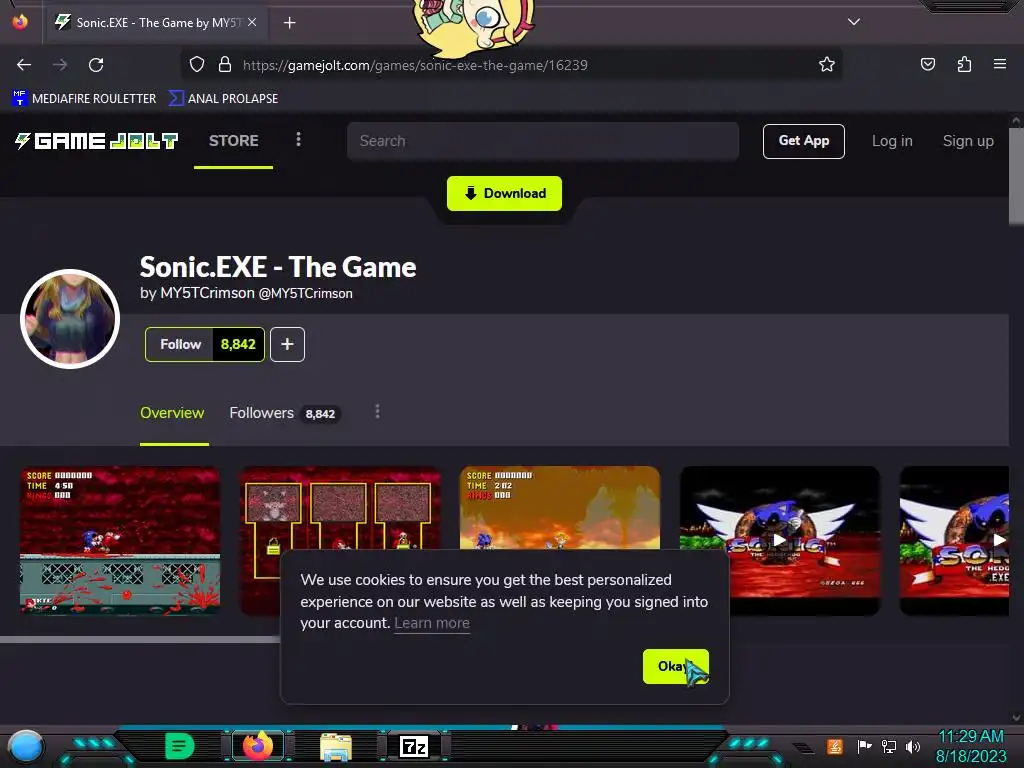Click the Learn more cookie link
The image size is (1024, 768).
click(x=432, y=623)
